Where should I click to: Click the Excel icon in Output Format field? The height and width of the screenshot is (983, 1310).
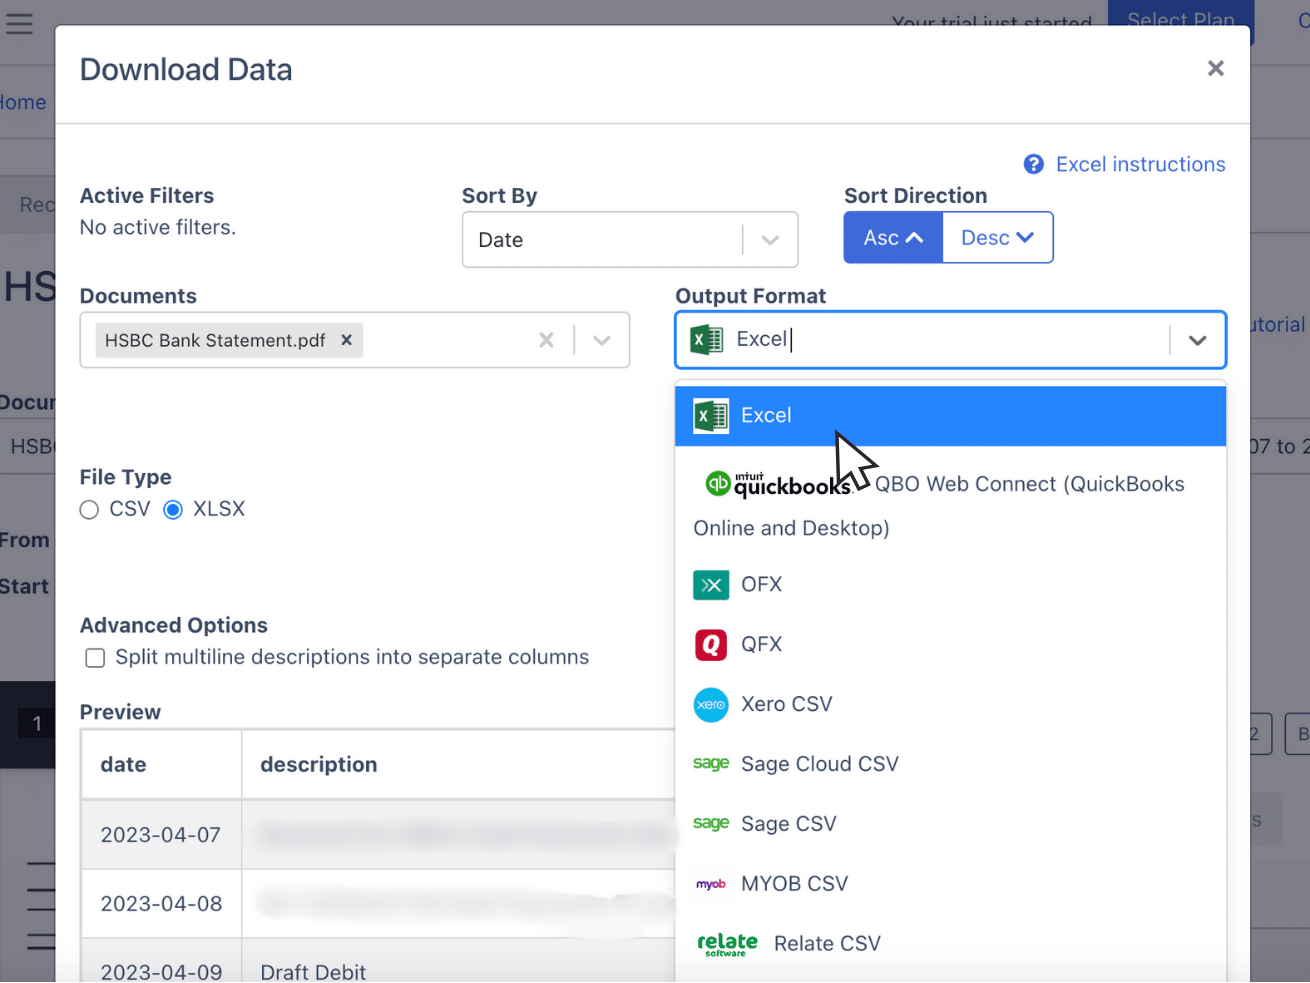click(707, 340)
